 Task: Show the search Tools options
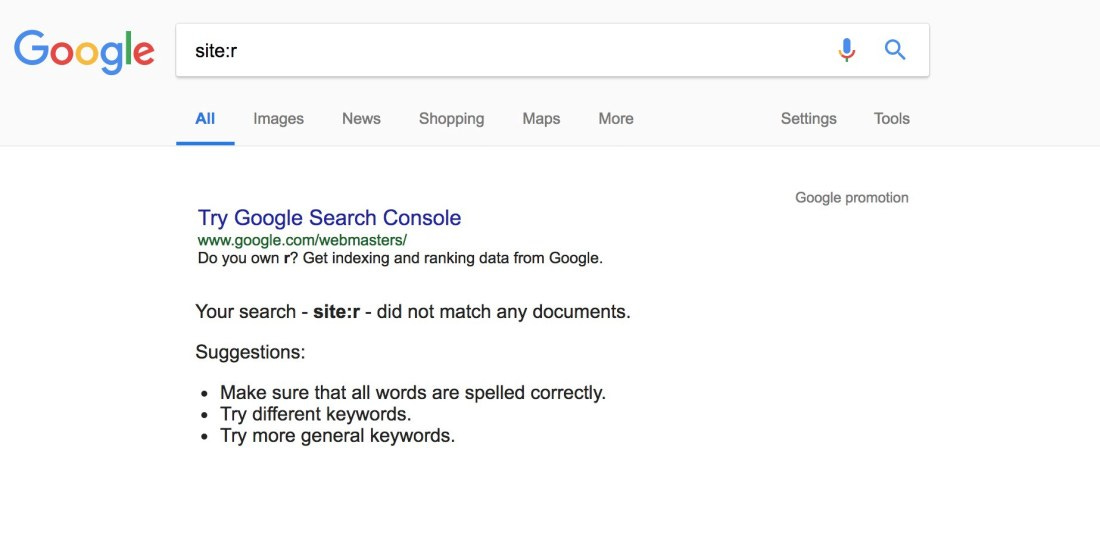pos(892,119)
